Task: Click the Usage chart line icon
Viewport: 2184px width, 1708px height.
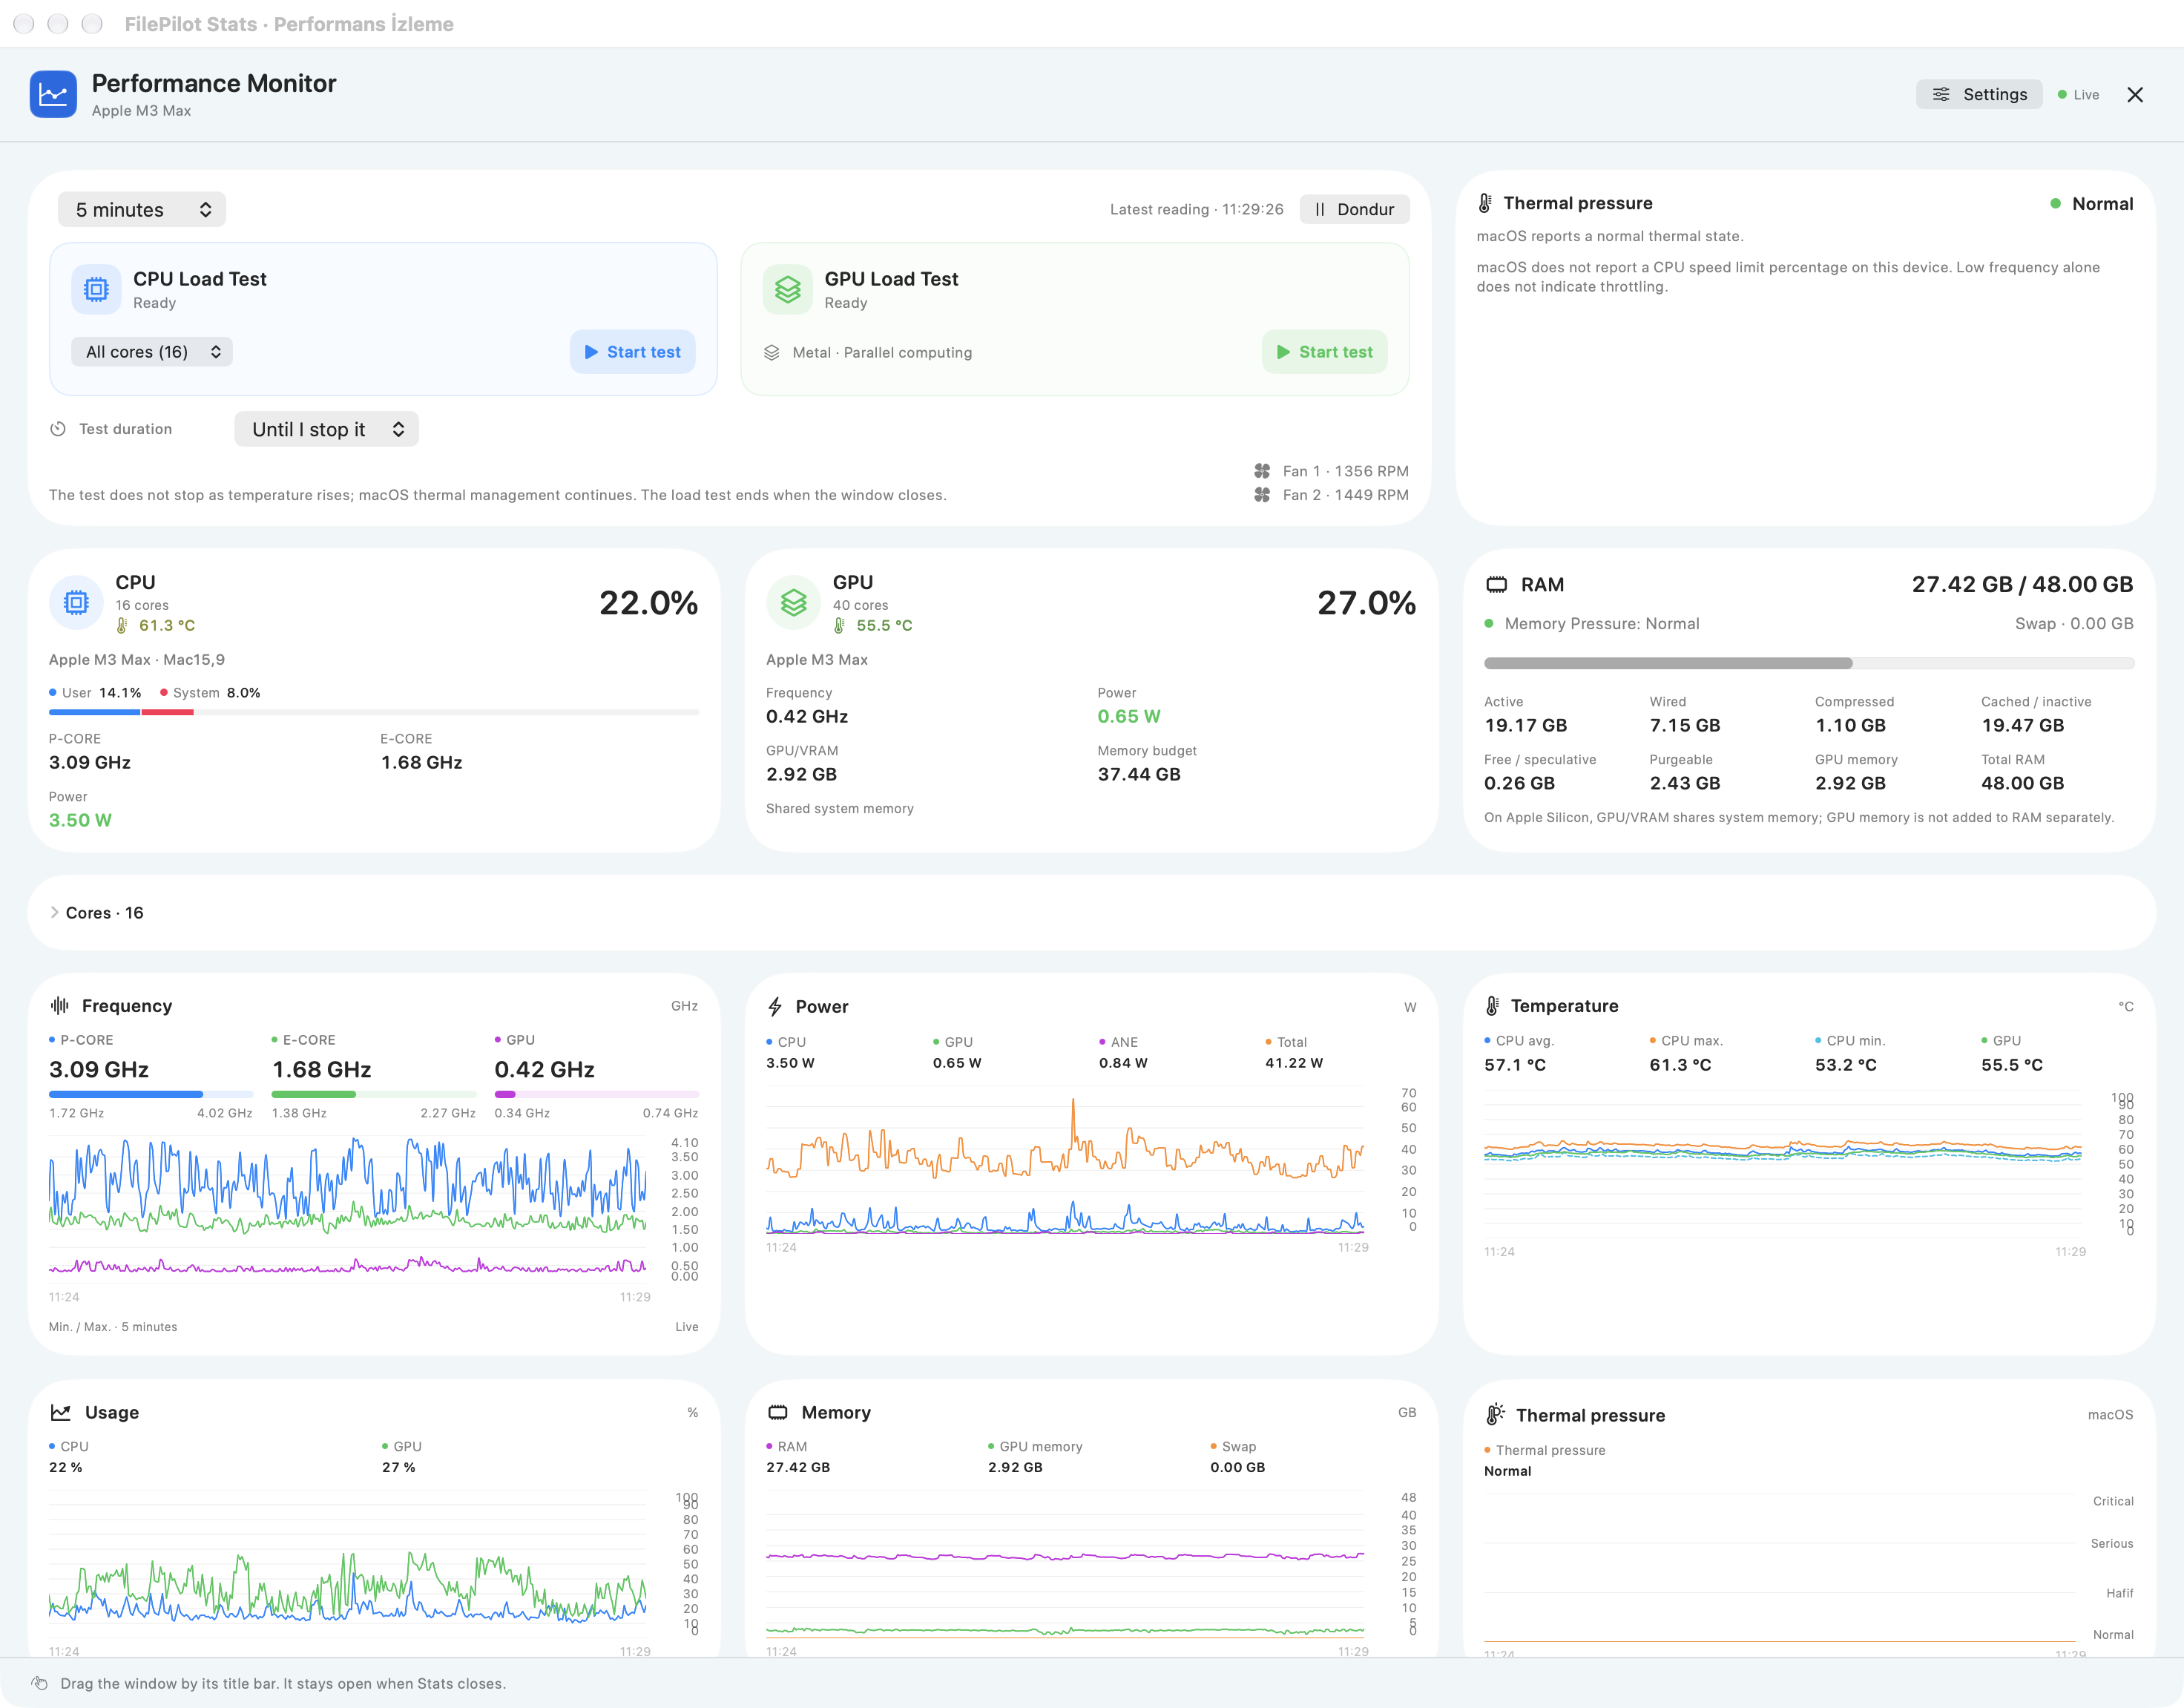Action: [61, 1413]
